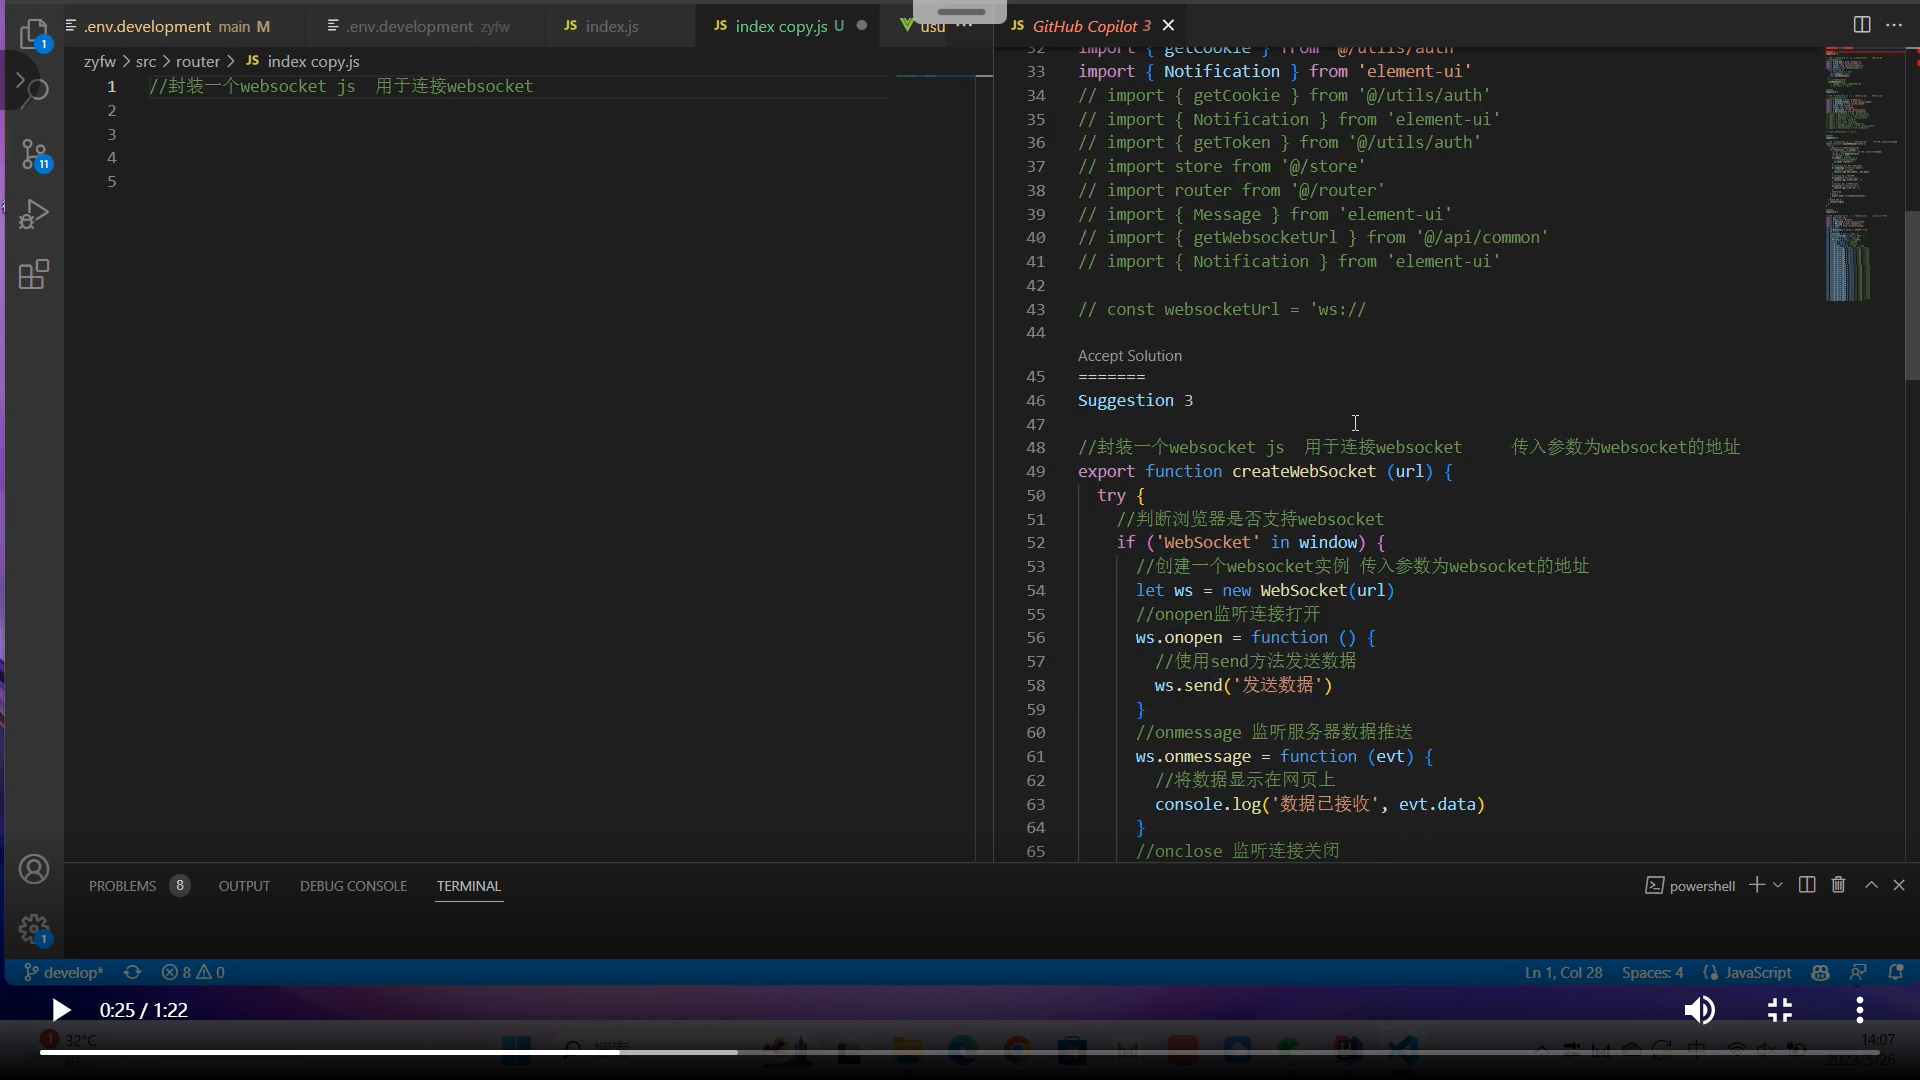Open Run and Debug icon
Image resolution: width=1920 pixels, height=1080 pixels.
pyautogui.click(x=33, y=214)
